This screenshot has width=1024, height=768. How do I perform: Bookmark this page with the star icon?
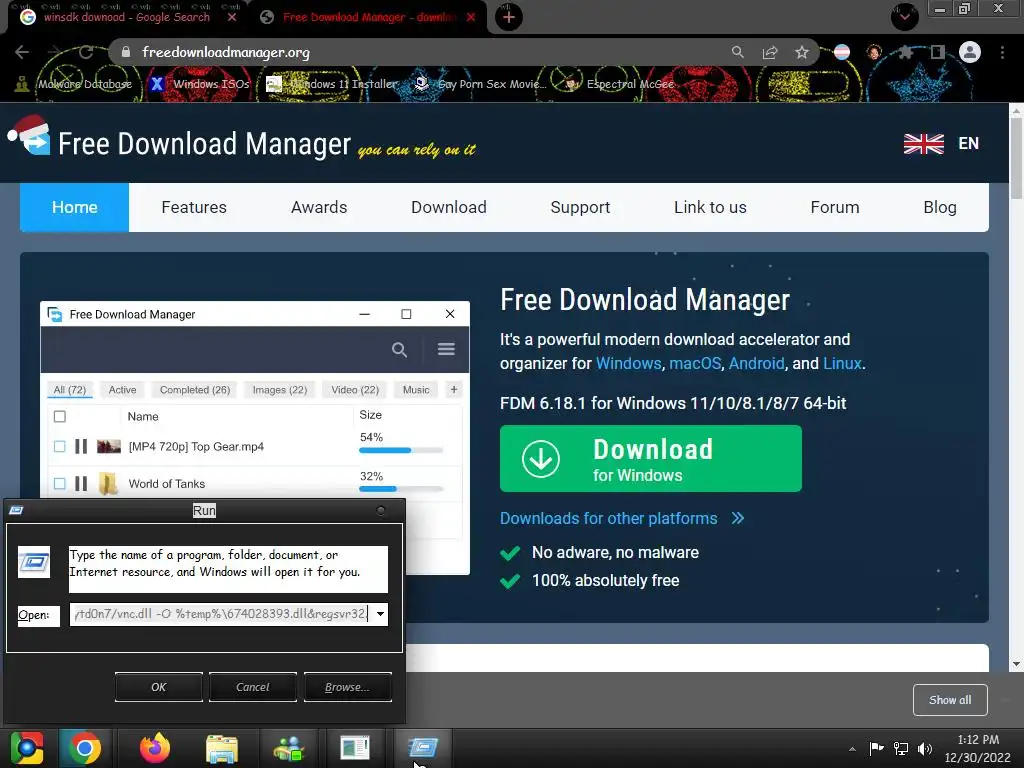tap(802, 52)
